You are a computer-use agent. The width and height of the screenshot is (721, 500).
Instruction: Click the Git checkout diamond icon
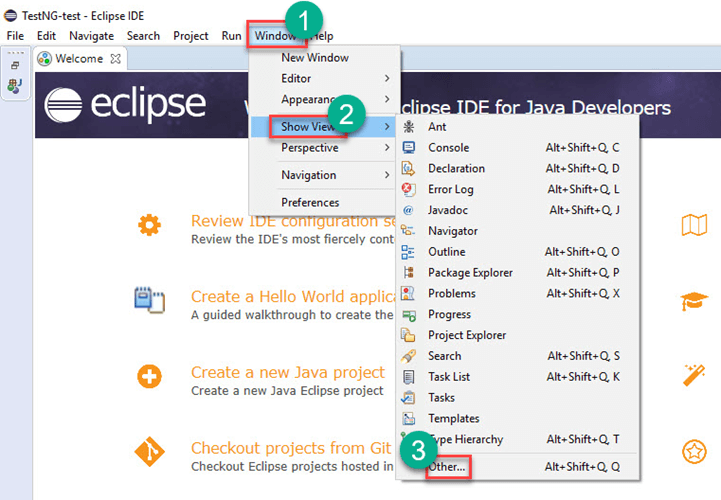(149, 453)
